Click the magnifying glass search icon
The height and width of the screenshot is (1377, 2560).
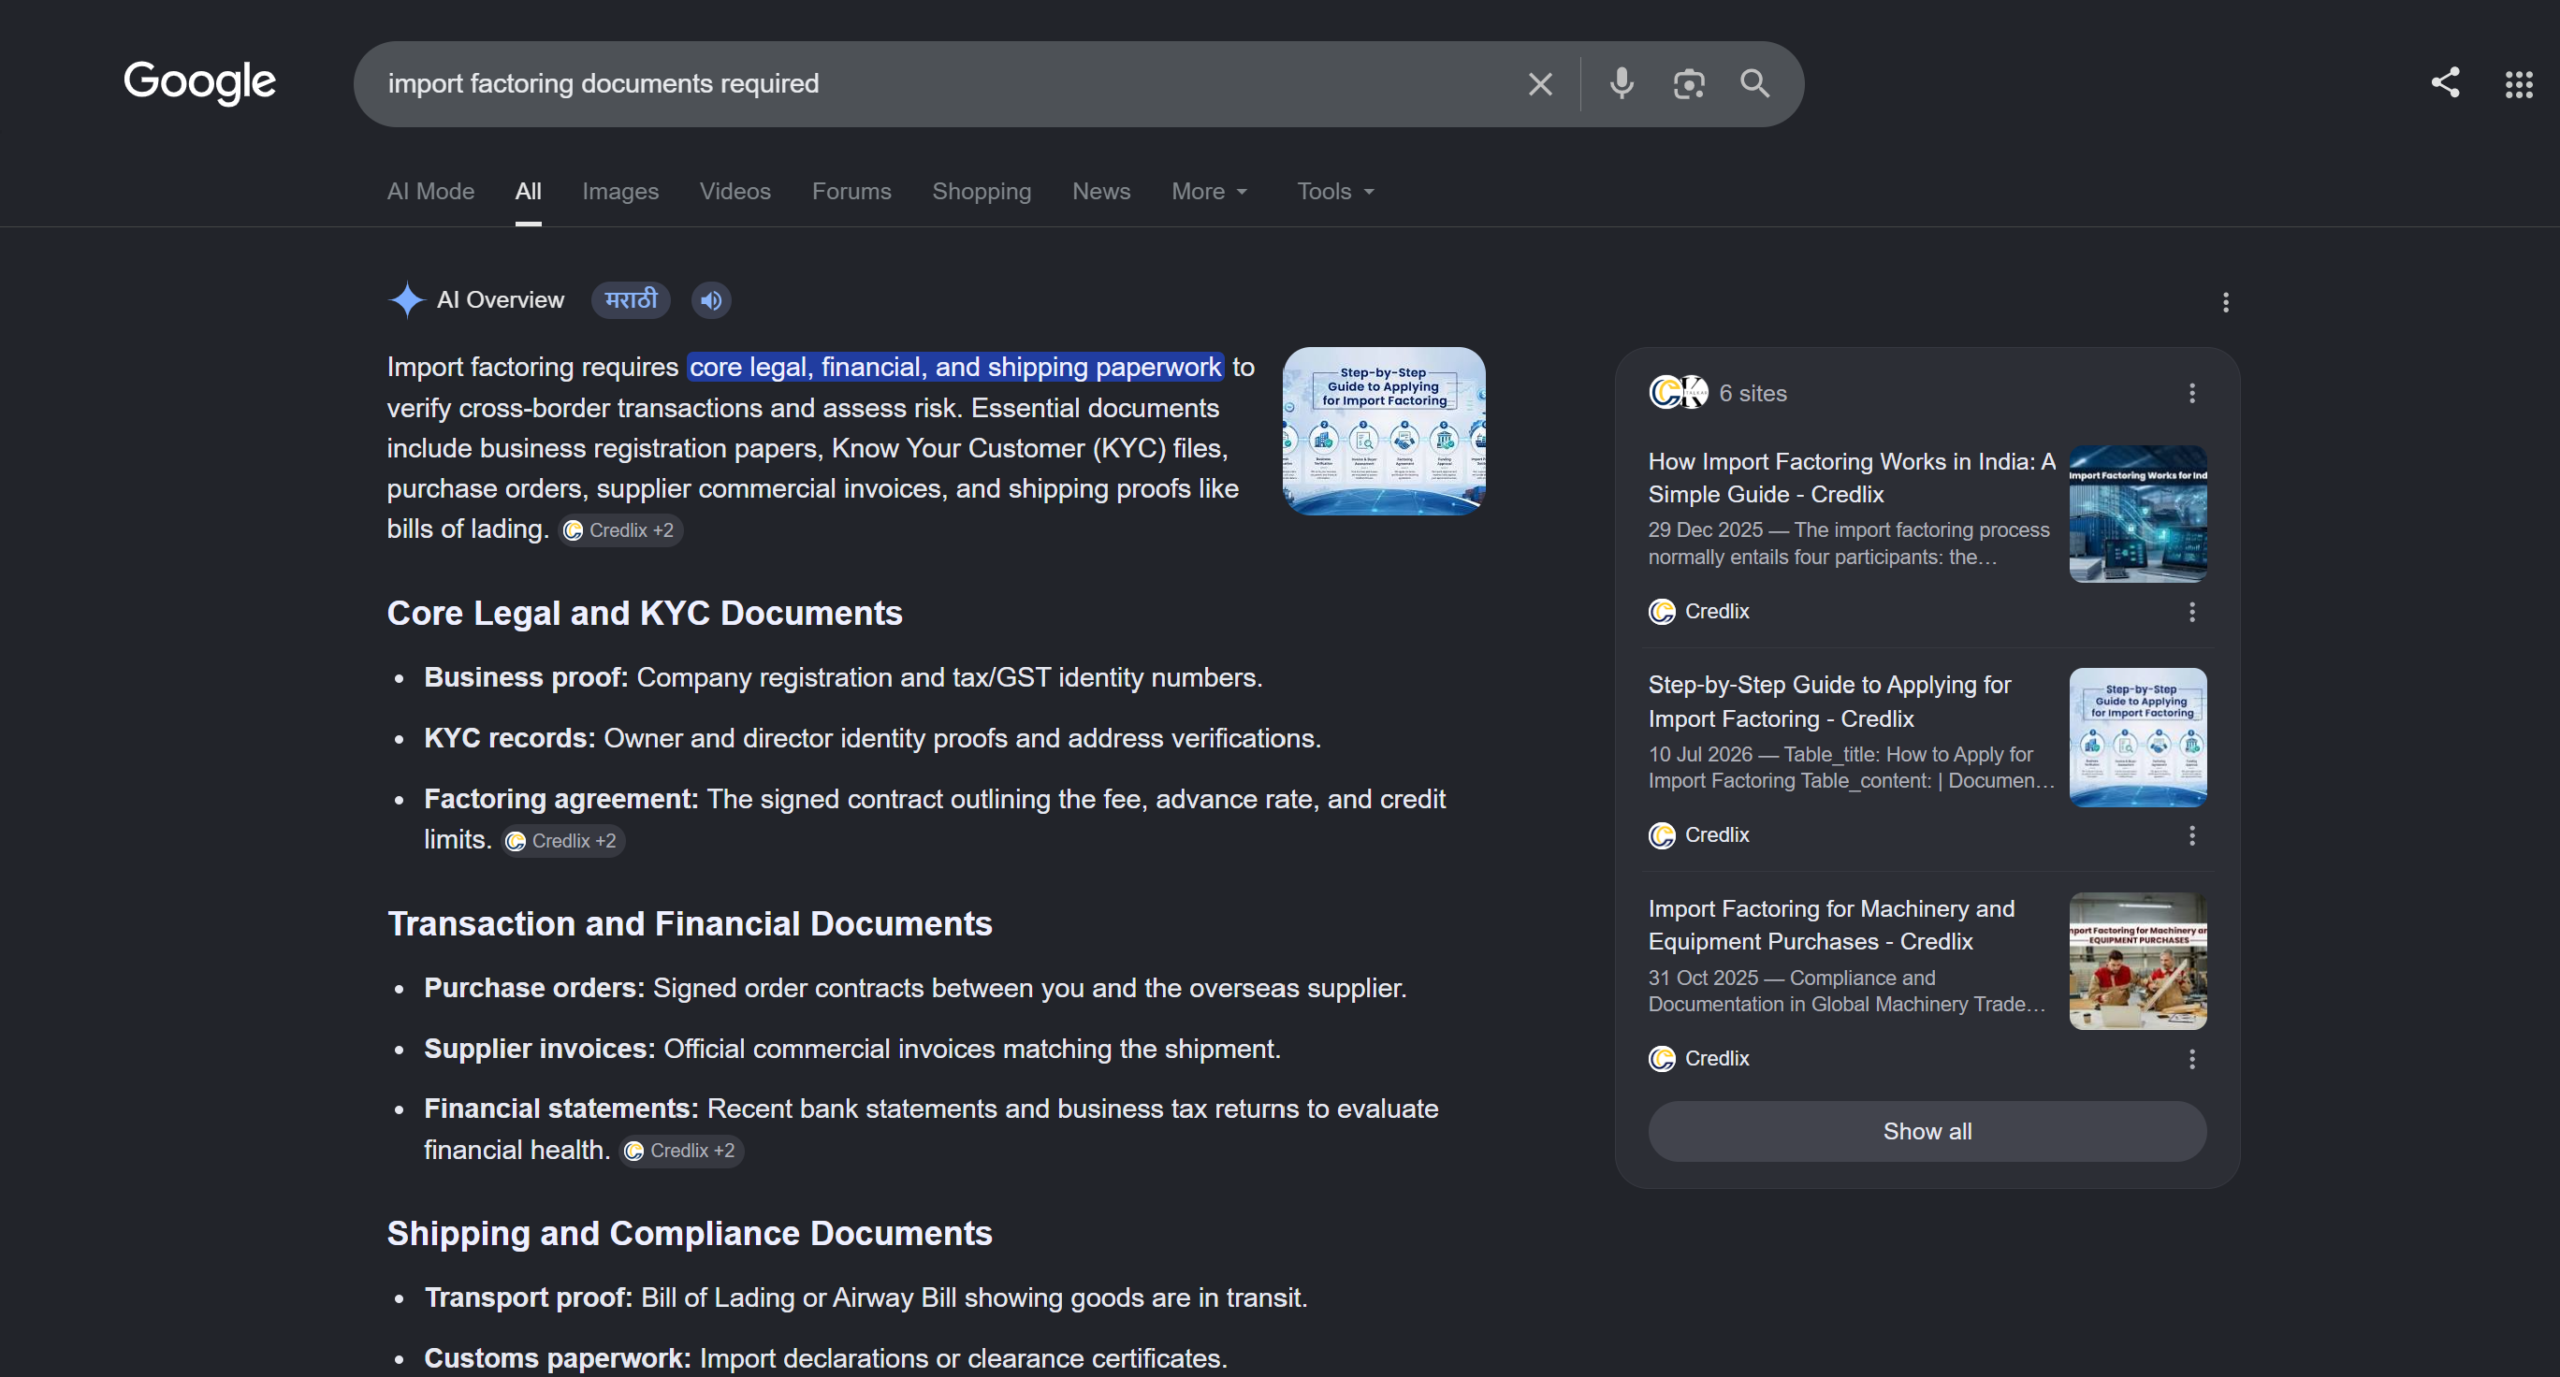1755,83
